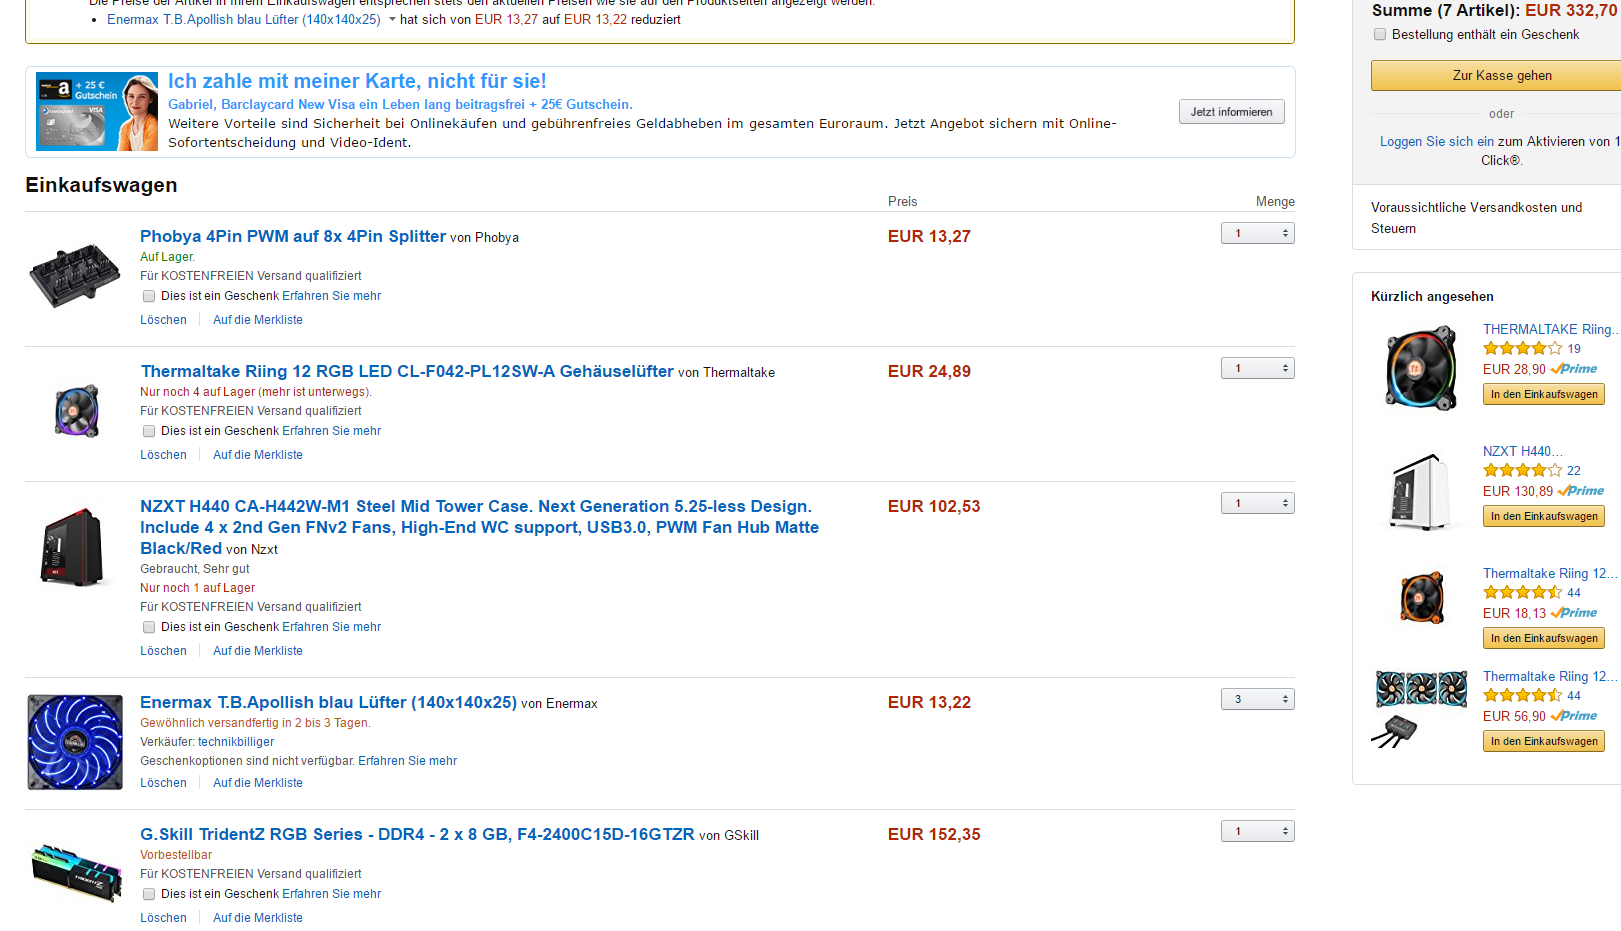
Task: Expand the Enermax price change arrow
Action: click(x=392, y=20)
